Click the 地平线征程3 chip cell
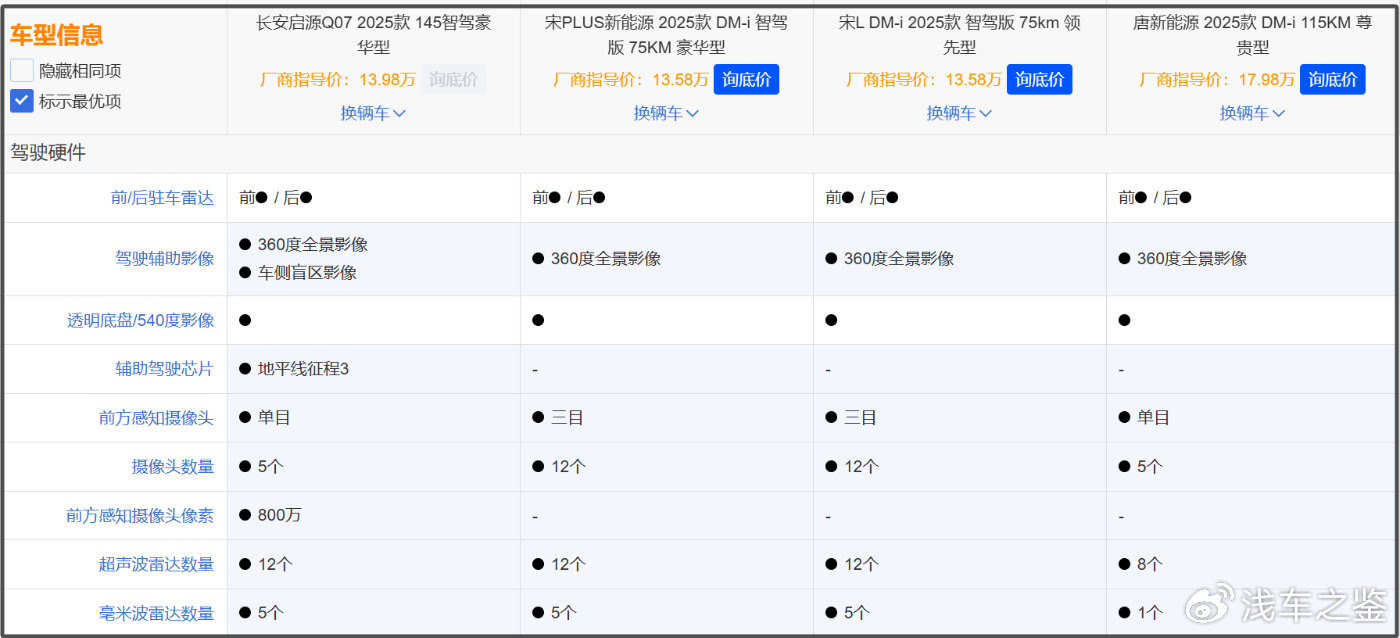 point(303,369)
